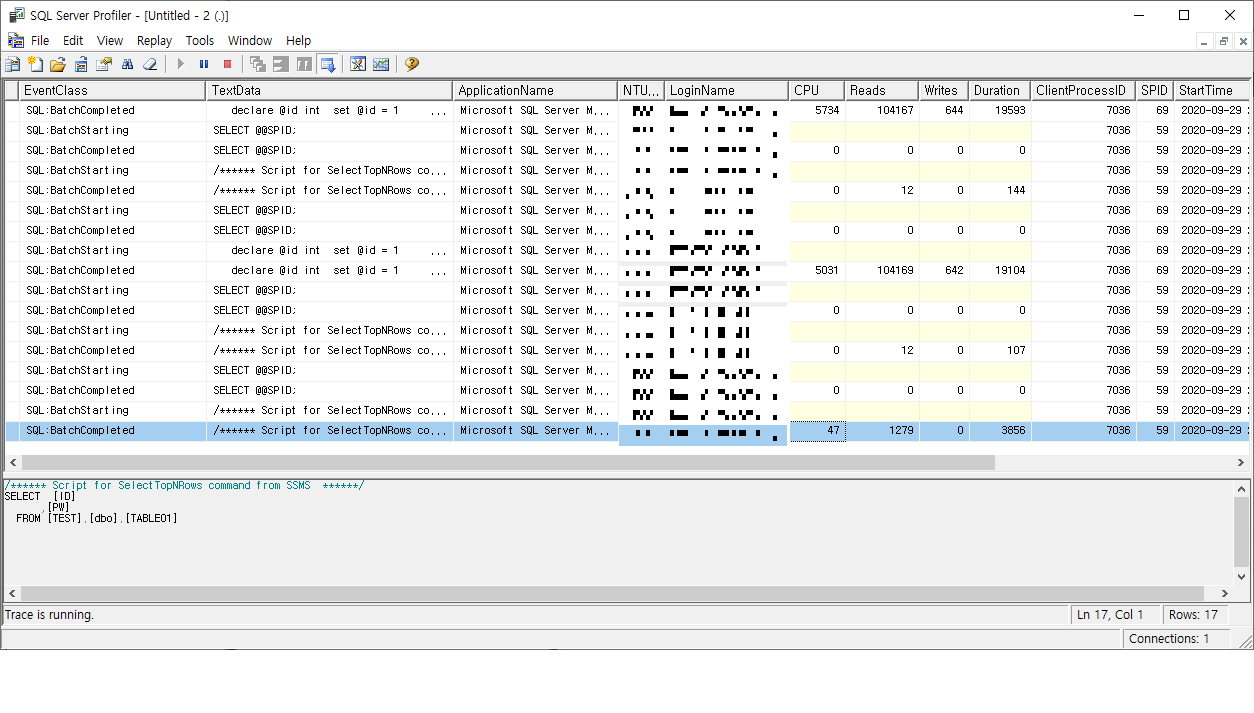Click the Duration value 3856 in highlighted row
This screenshot has width=1254, height=713.
point(1000,430)
